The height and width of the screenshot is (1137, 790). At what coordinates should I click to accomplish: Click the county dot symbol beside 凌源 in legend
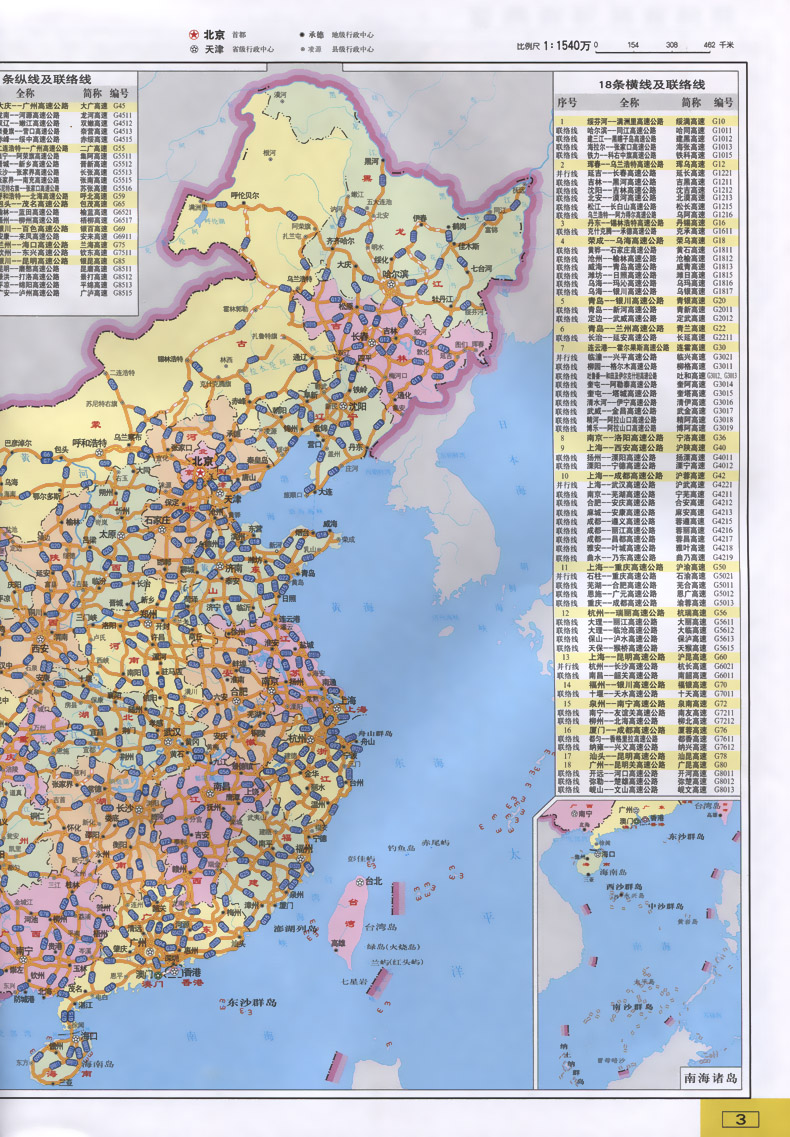pyautogui.click(x=303, y=49)
